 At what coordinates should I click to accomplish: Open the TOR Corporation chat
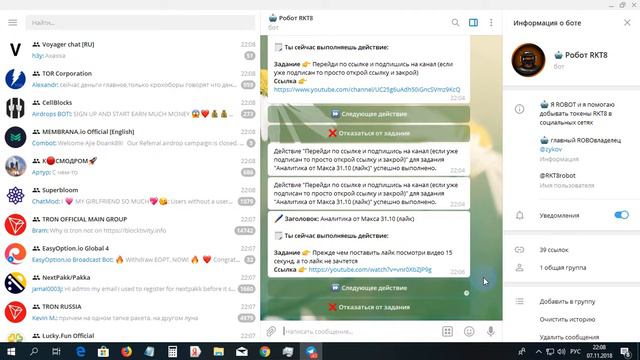click(130, 79)
